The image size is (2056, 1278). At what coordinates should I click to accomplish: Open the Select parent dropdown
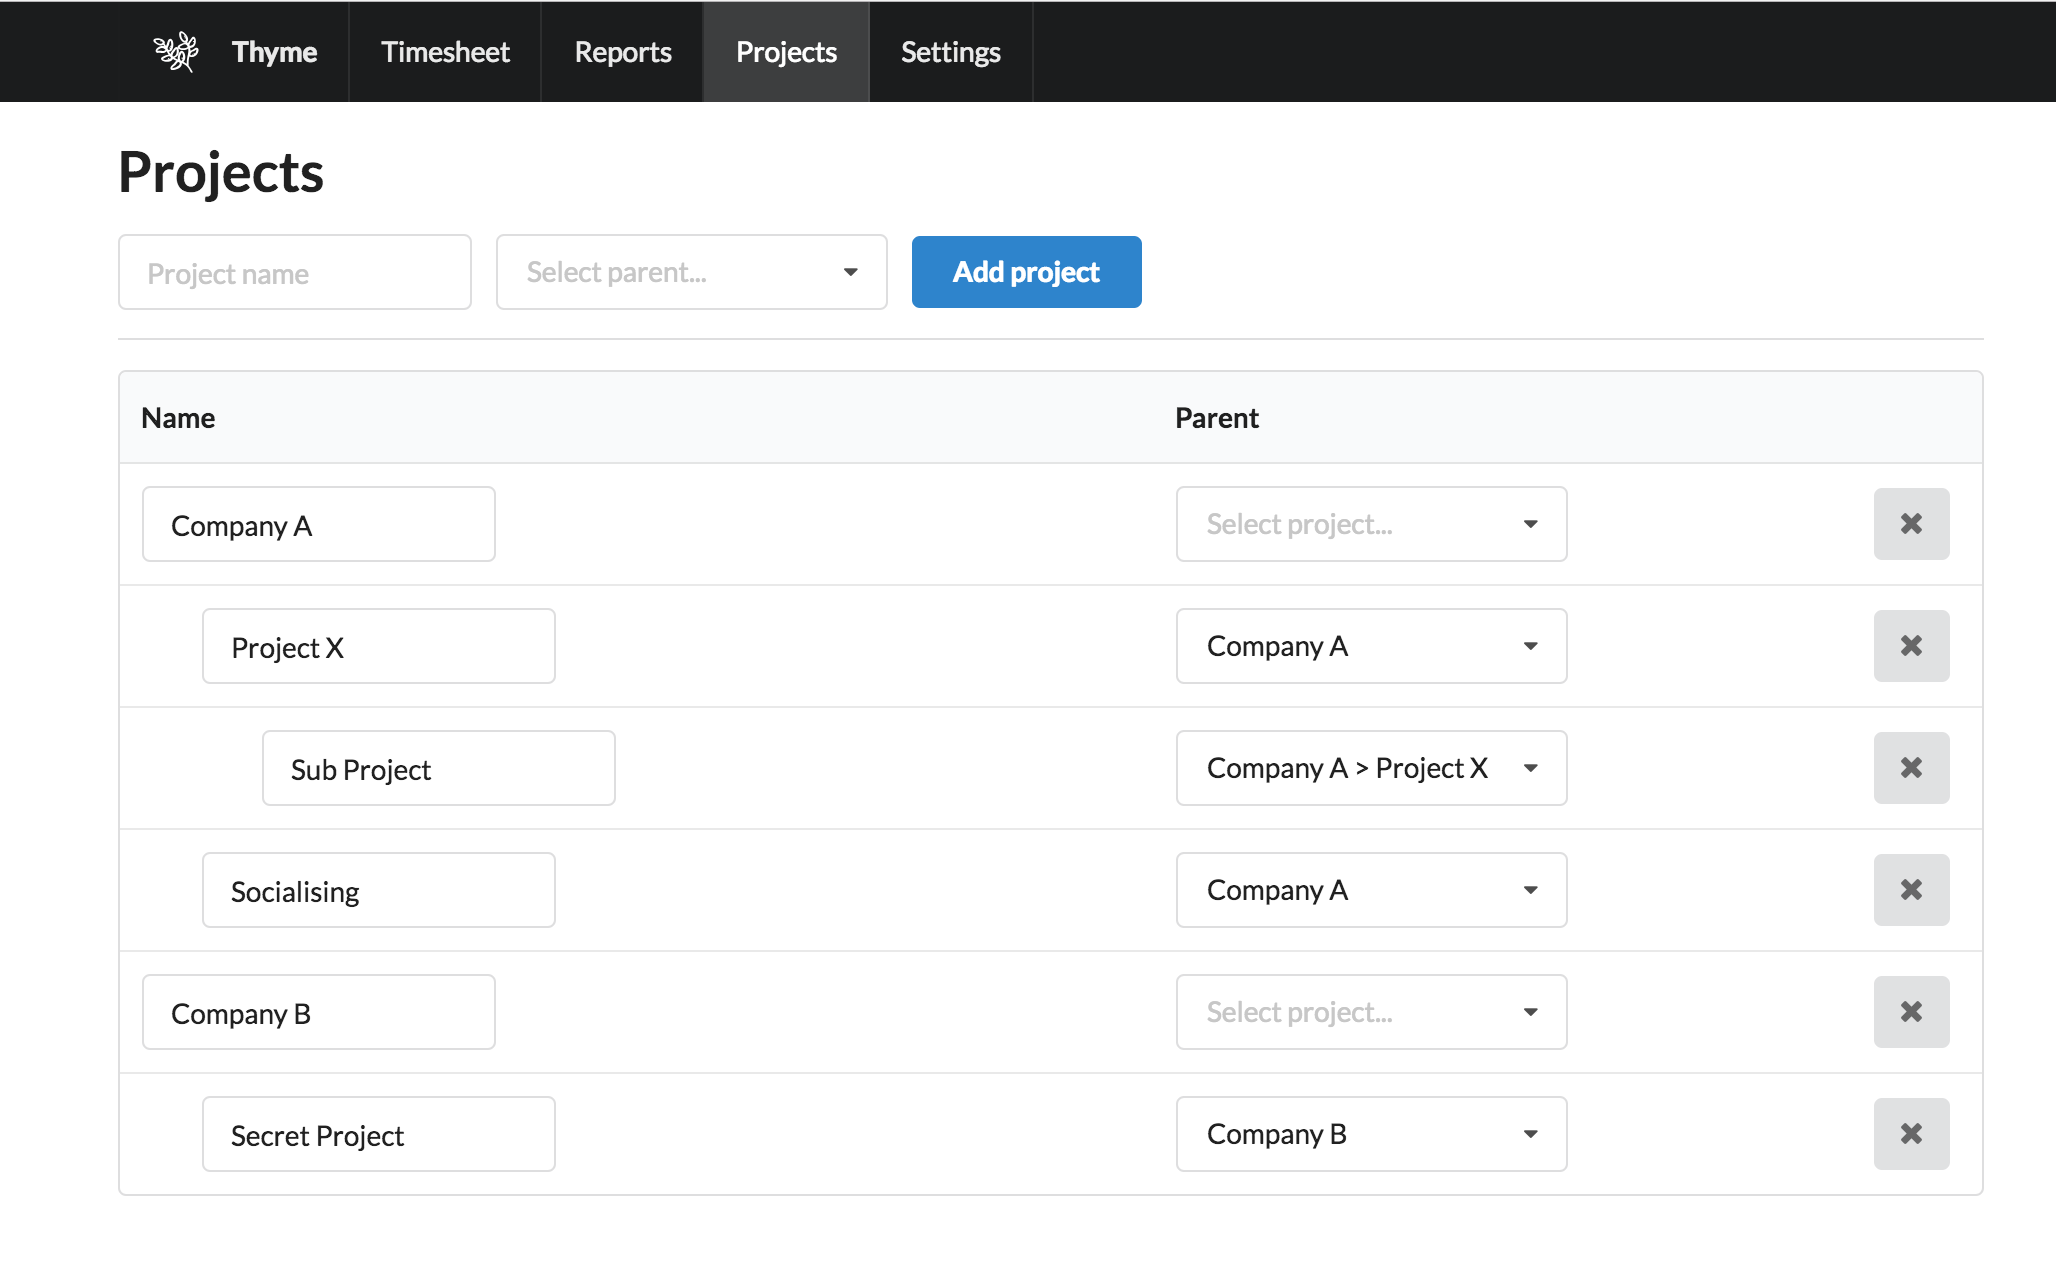pos(691,272)
